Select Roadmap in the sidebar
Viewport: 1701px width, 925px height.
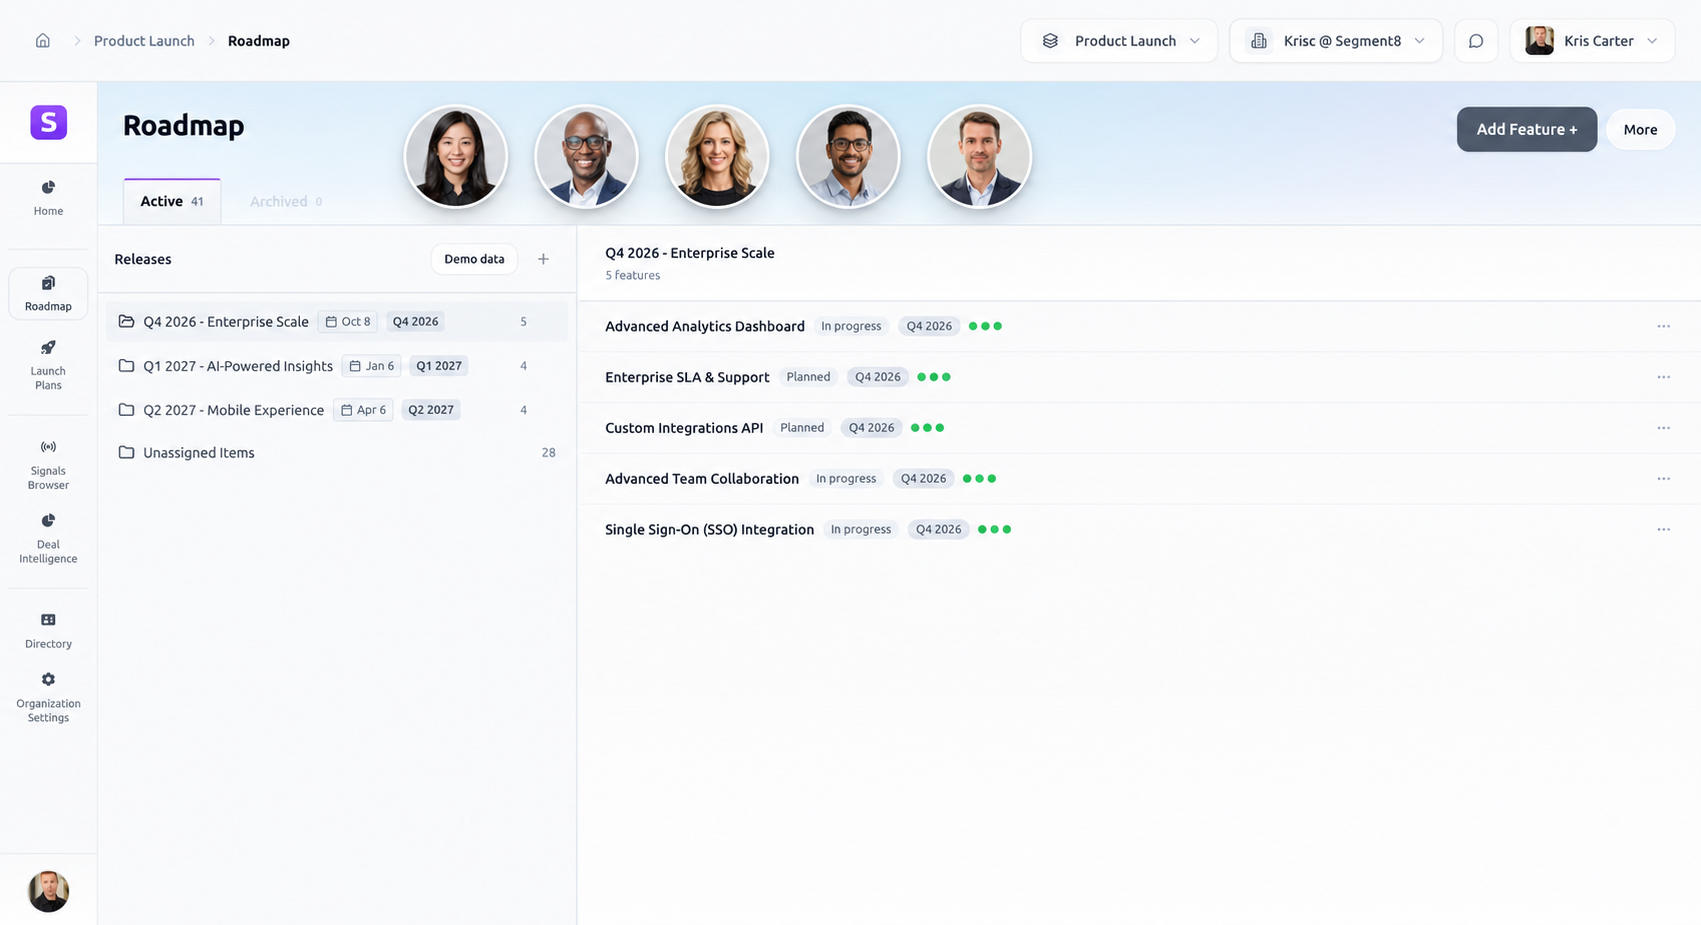click(x=48, y=294)
